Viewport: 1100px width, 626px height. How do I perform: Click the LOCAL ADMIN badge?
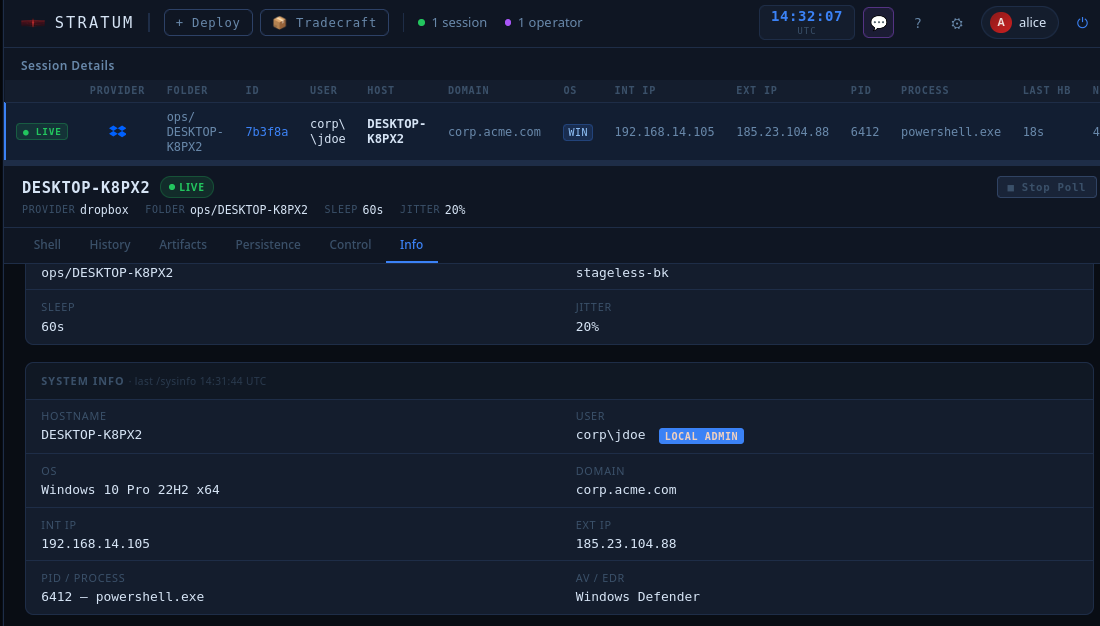[701, 436]
